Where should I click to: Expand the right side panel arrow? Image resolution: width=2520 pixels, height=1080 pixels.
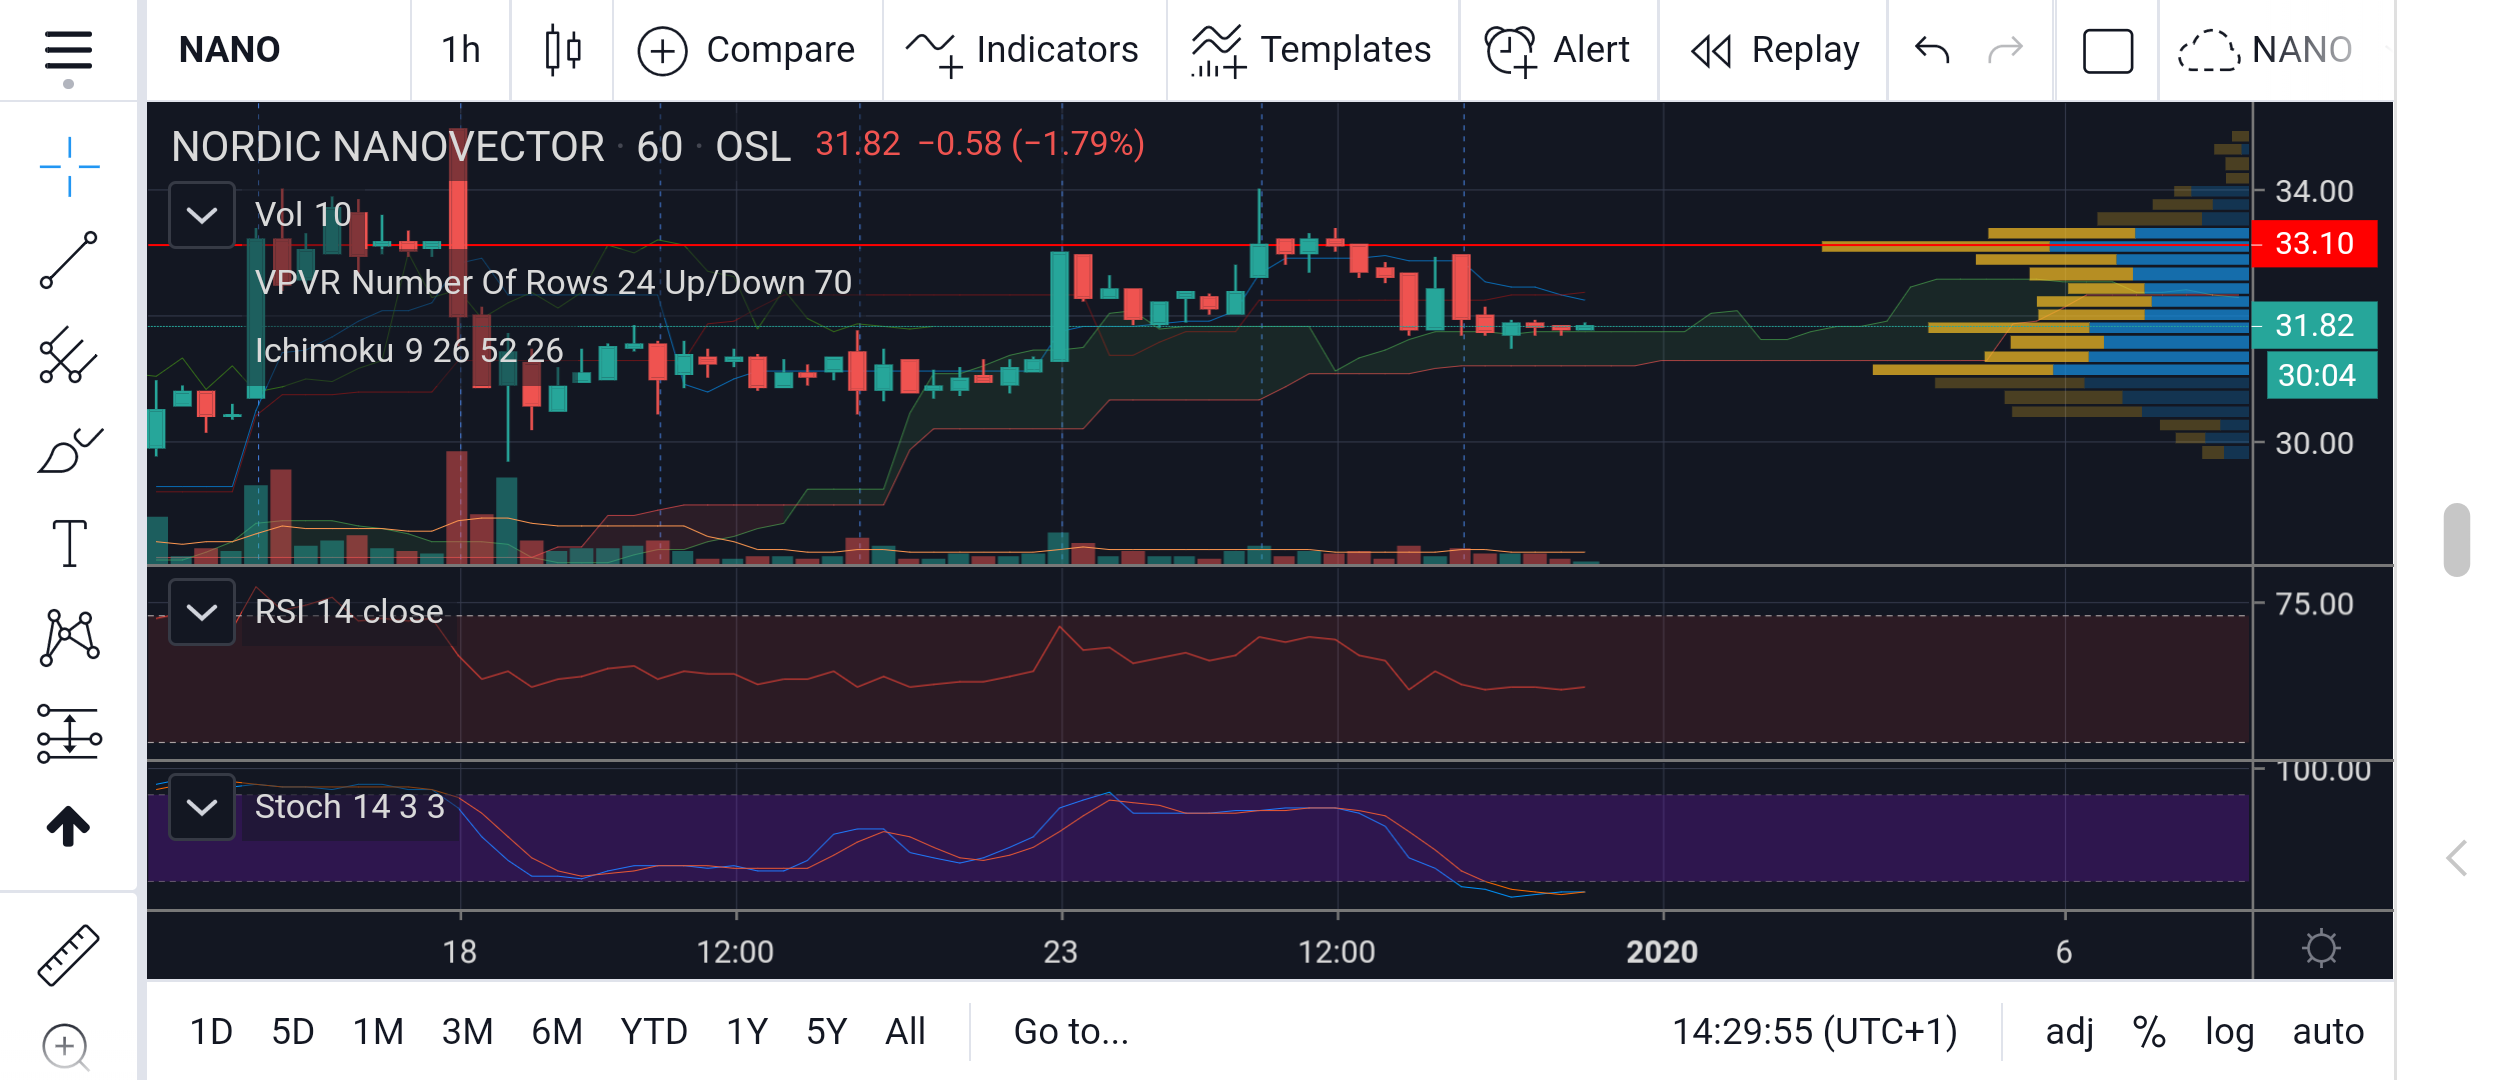click(x=2457, y=858)
